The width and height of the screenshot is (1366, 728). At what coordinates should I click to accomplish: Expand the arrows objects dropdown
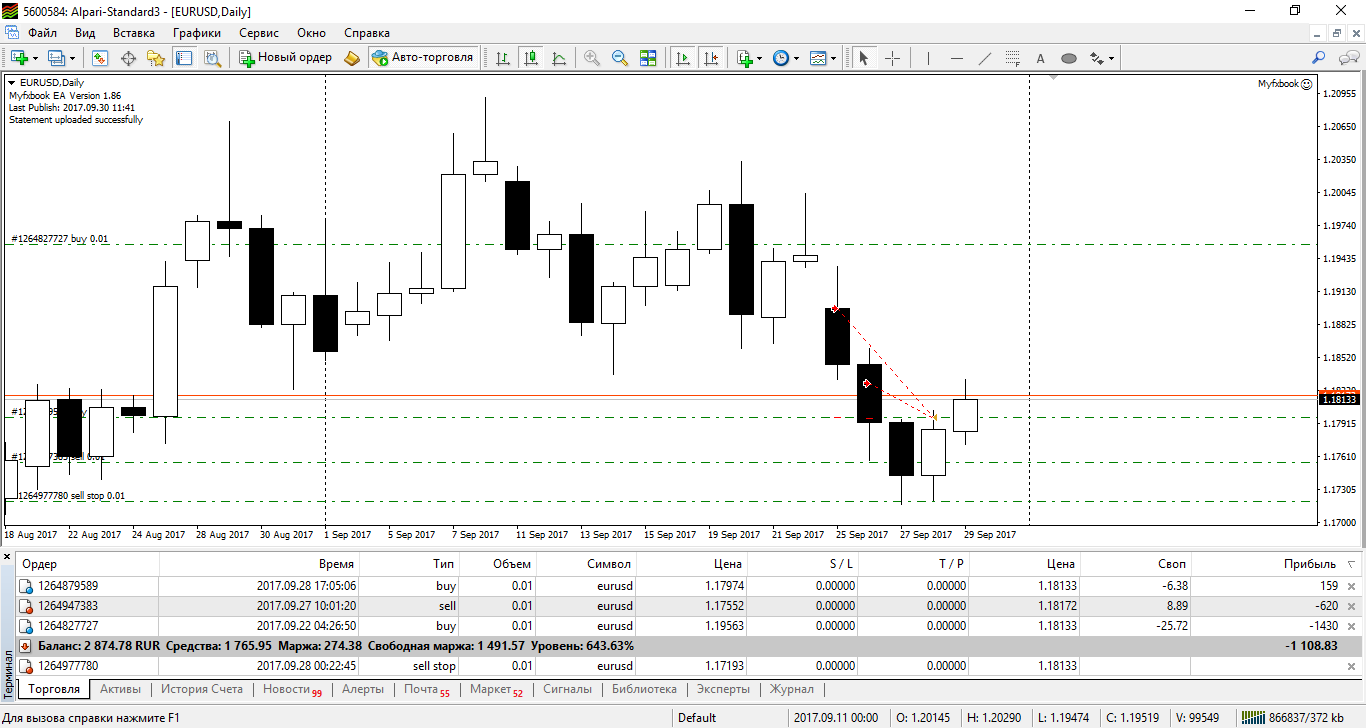tap(1111, 58)
